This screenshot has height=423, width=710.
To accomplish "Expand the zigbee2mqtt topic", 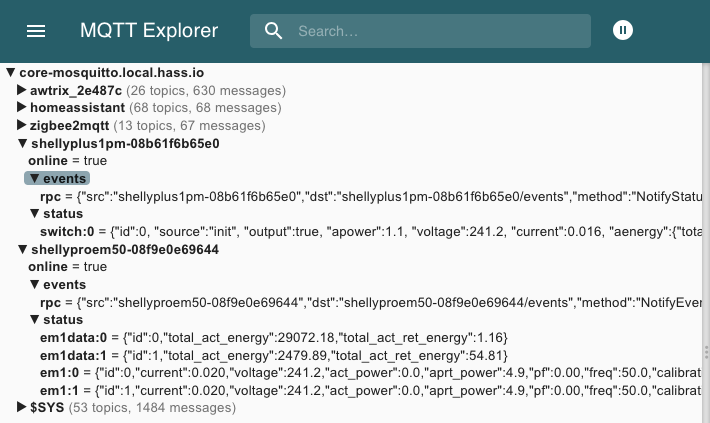I will (x=21, y=125).
